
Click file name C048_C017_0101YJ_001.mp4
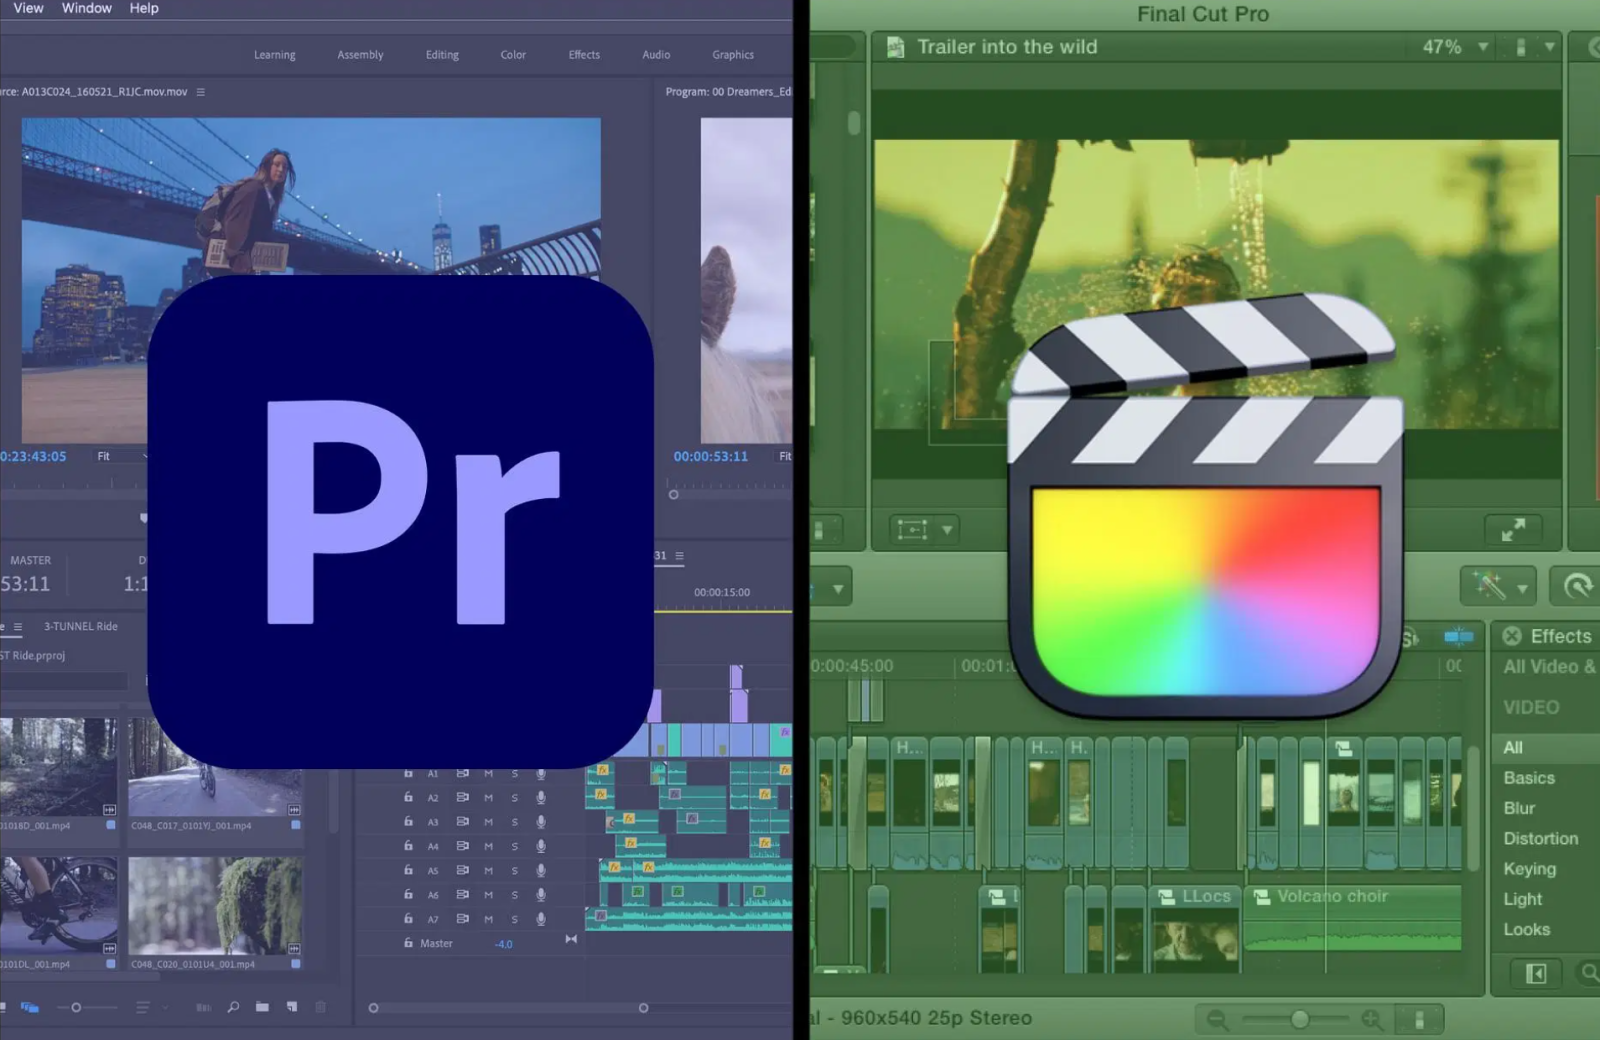pyautogui.click(x=191, y=826)
